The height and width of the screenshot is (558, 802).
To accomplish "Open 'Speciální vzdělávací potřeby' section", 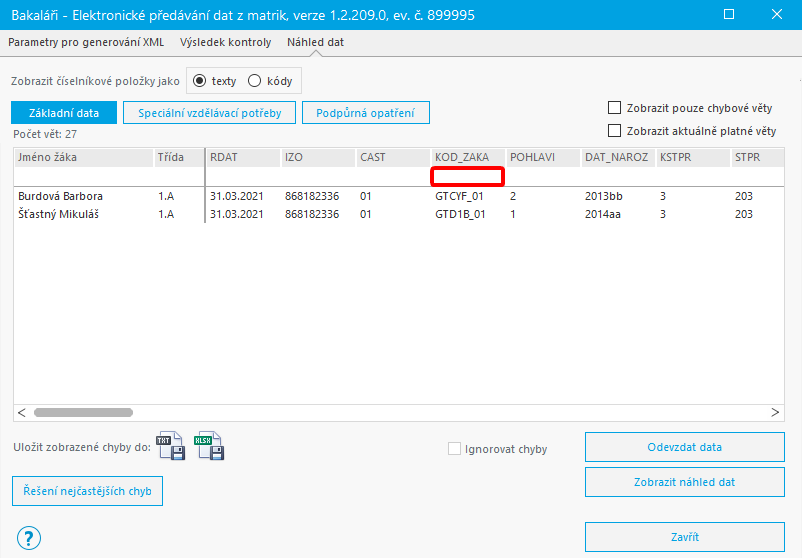I will (209, 113).
